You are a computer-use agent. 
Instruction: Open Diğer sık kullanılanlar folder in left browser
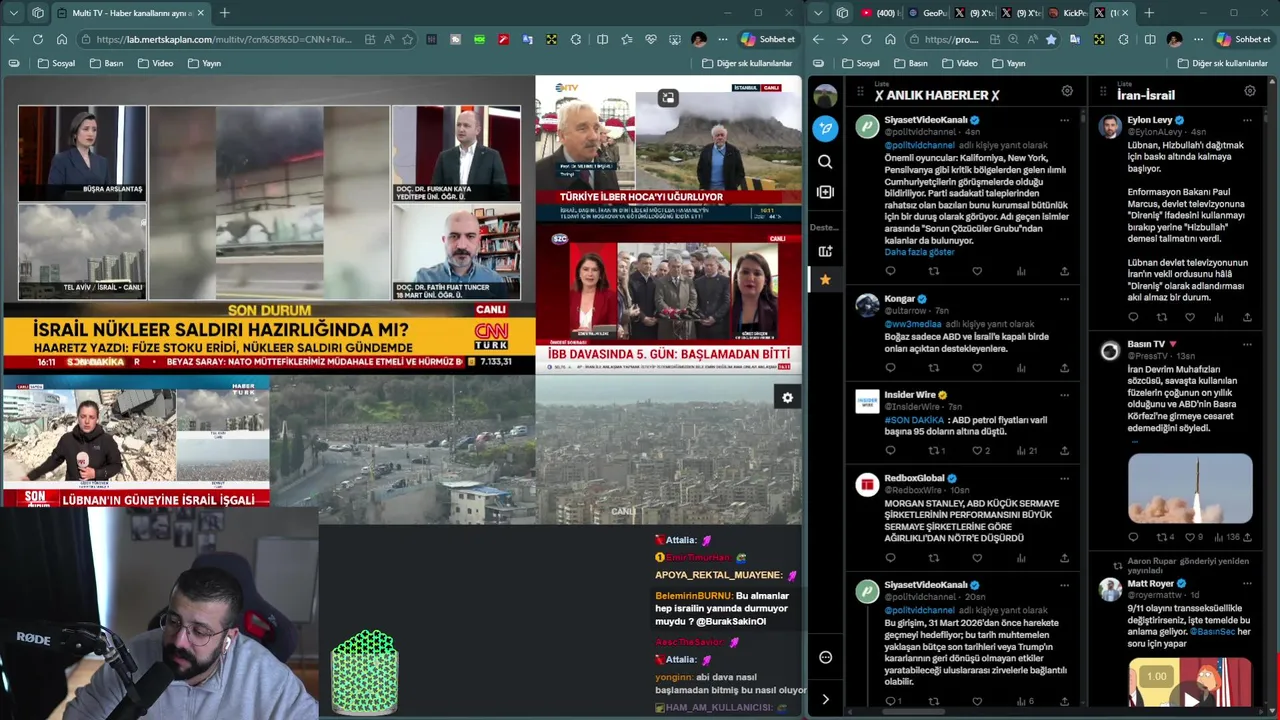(x=746, y=63)
